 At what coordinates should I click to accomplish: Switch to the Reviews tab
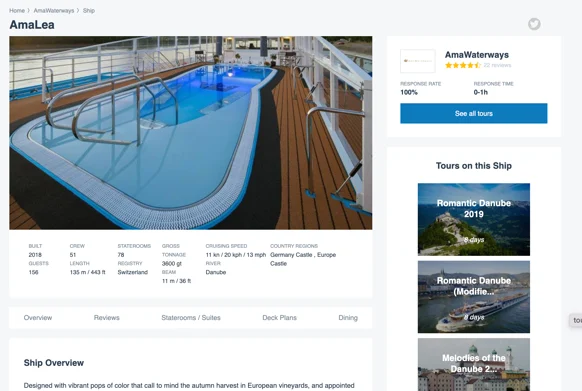point(107,317)
